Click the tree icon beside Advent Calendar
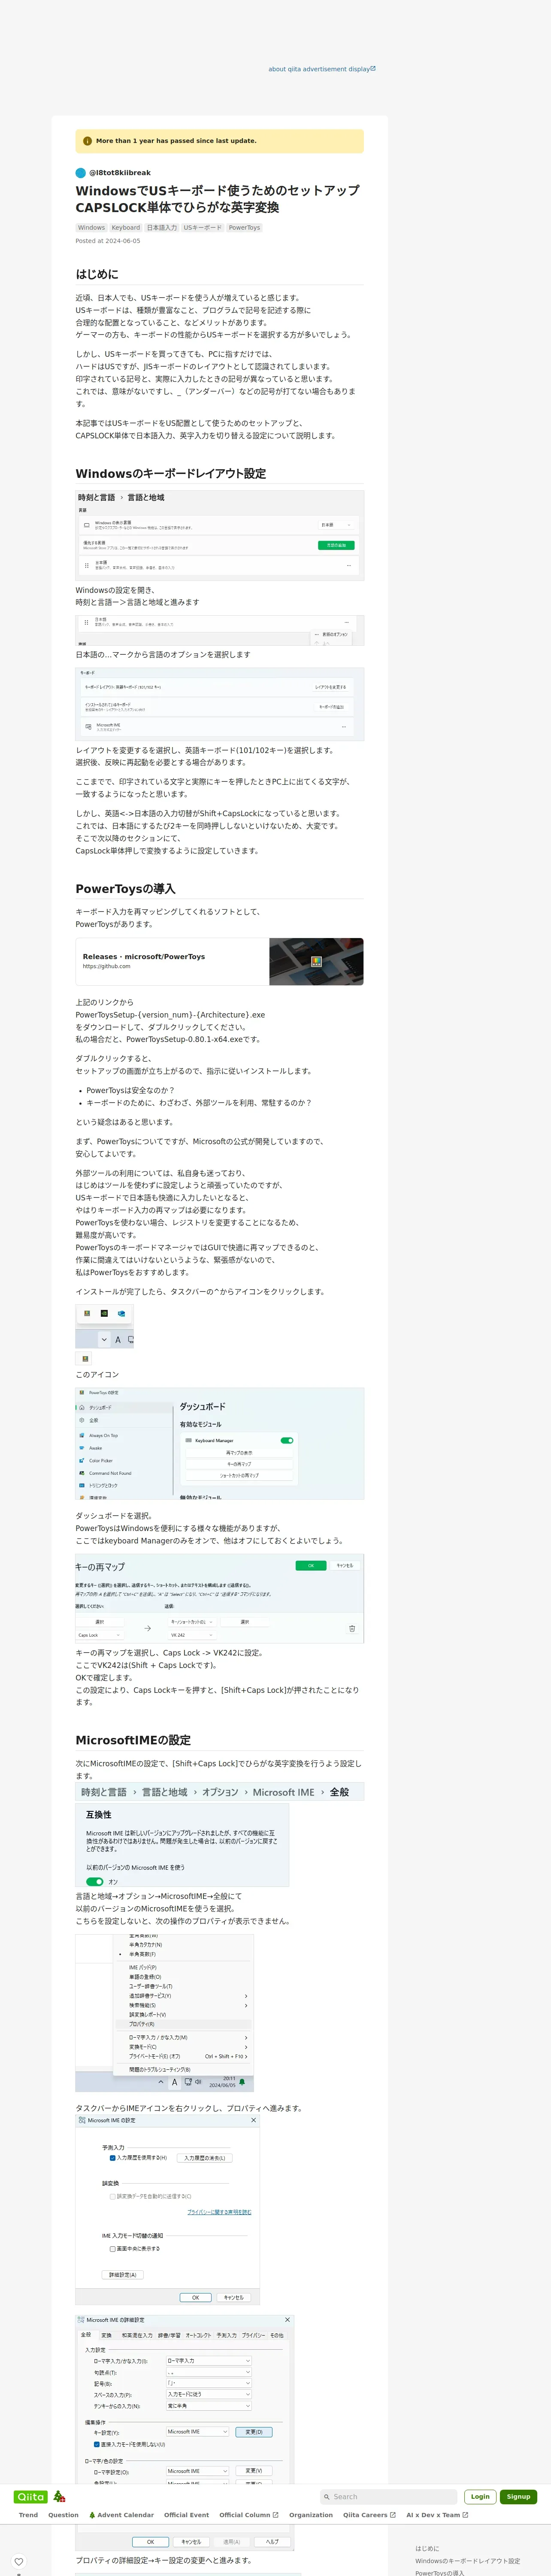Viewport: 551px width, 2576px height. [x=92, y=2515]
